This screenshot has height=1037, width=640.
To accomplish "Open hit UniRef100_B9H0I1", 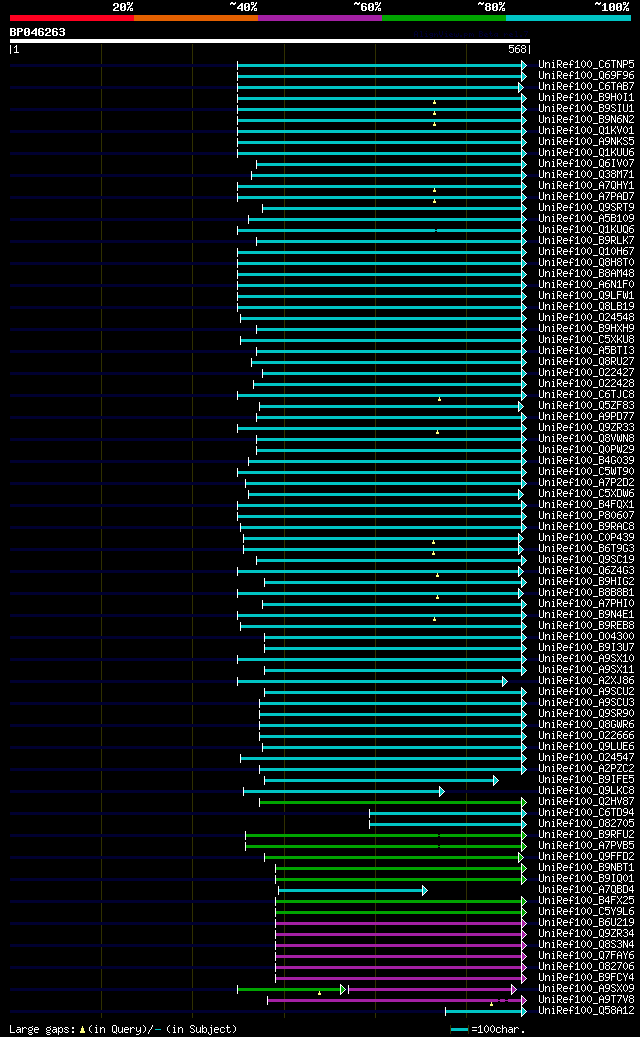I will (586, 98).
